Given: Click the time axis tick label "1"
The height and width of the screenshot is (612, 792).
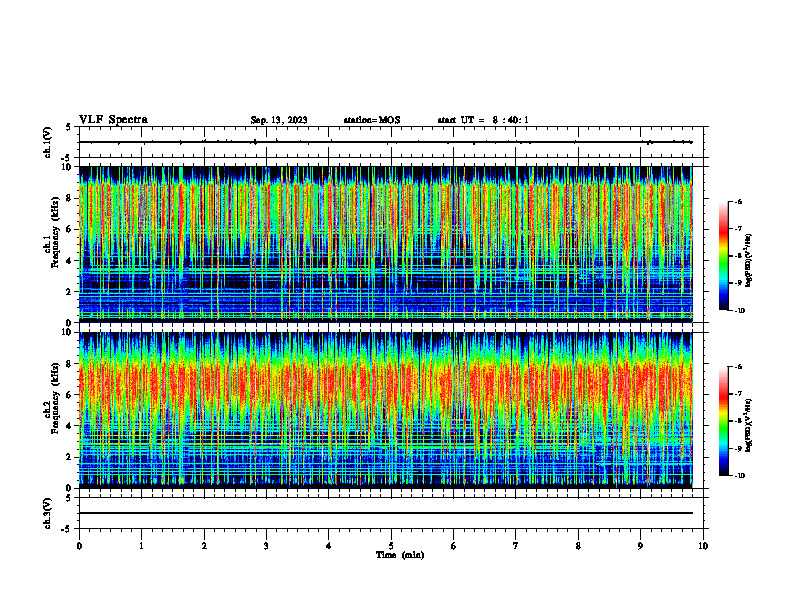Looking at the screenshot, I should [x=141, y=546].
